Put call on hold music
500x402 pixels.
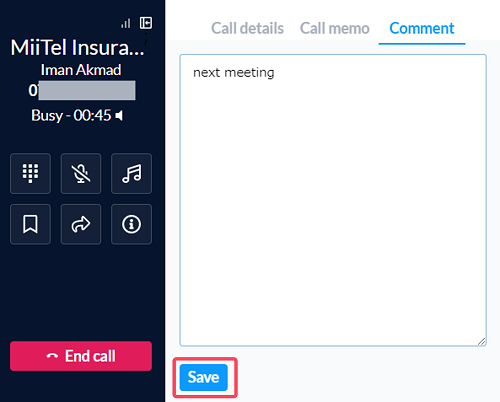click(131, 173)
